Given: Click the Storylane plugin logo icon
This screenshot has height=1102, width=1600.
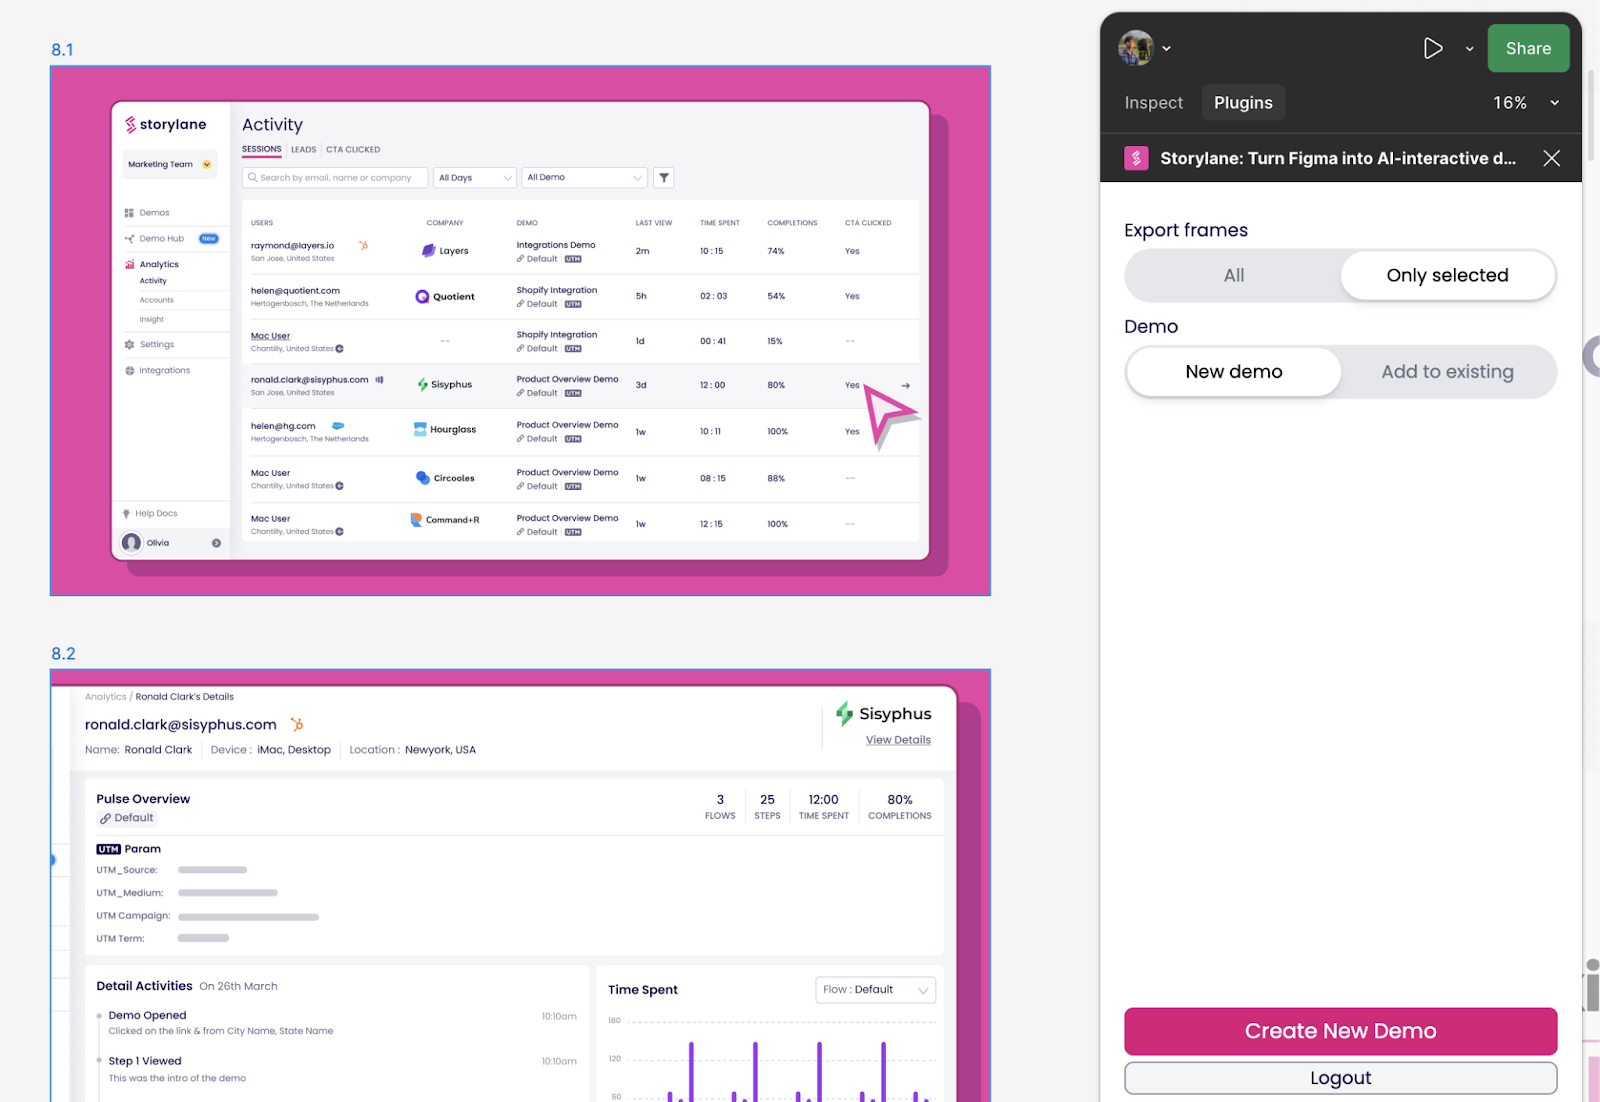Looking at the screenshot, I should (x=1136, y=158).
